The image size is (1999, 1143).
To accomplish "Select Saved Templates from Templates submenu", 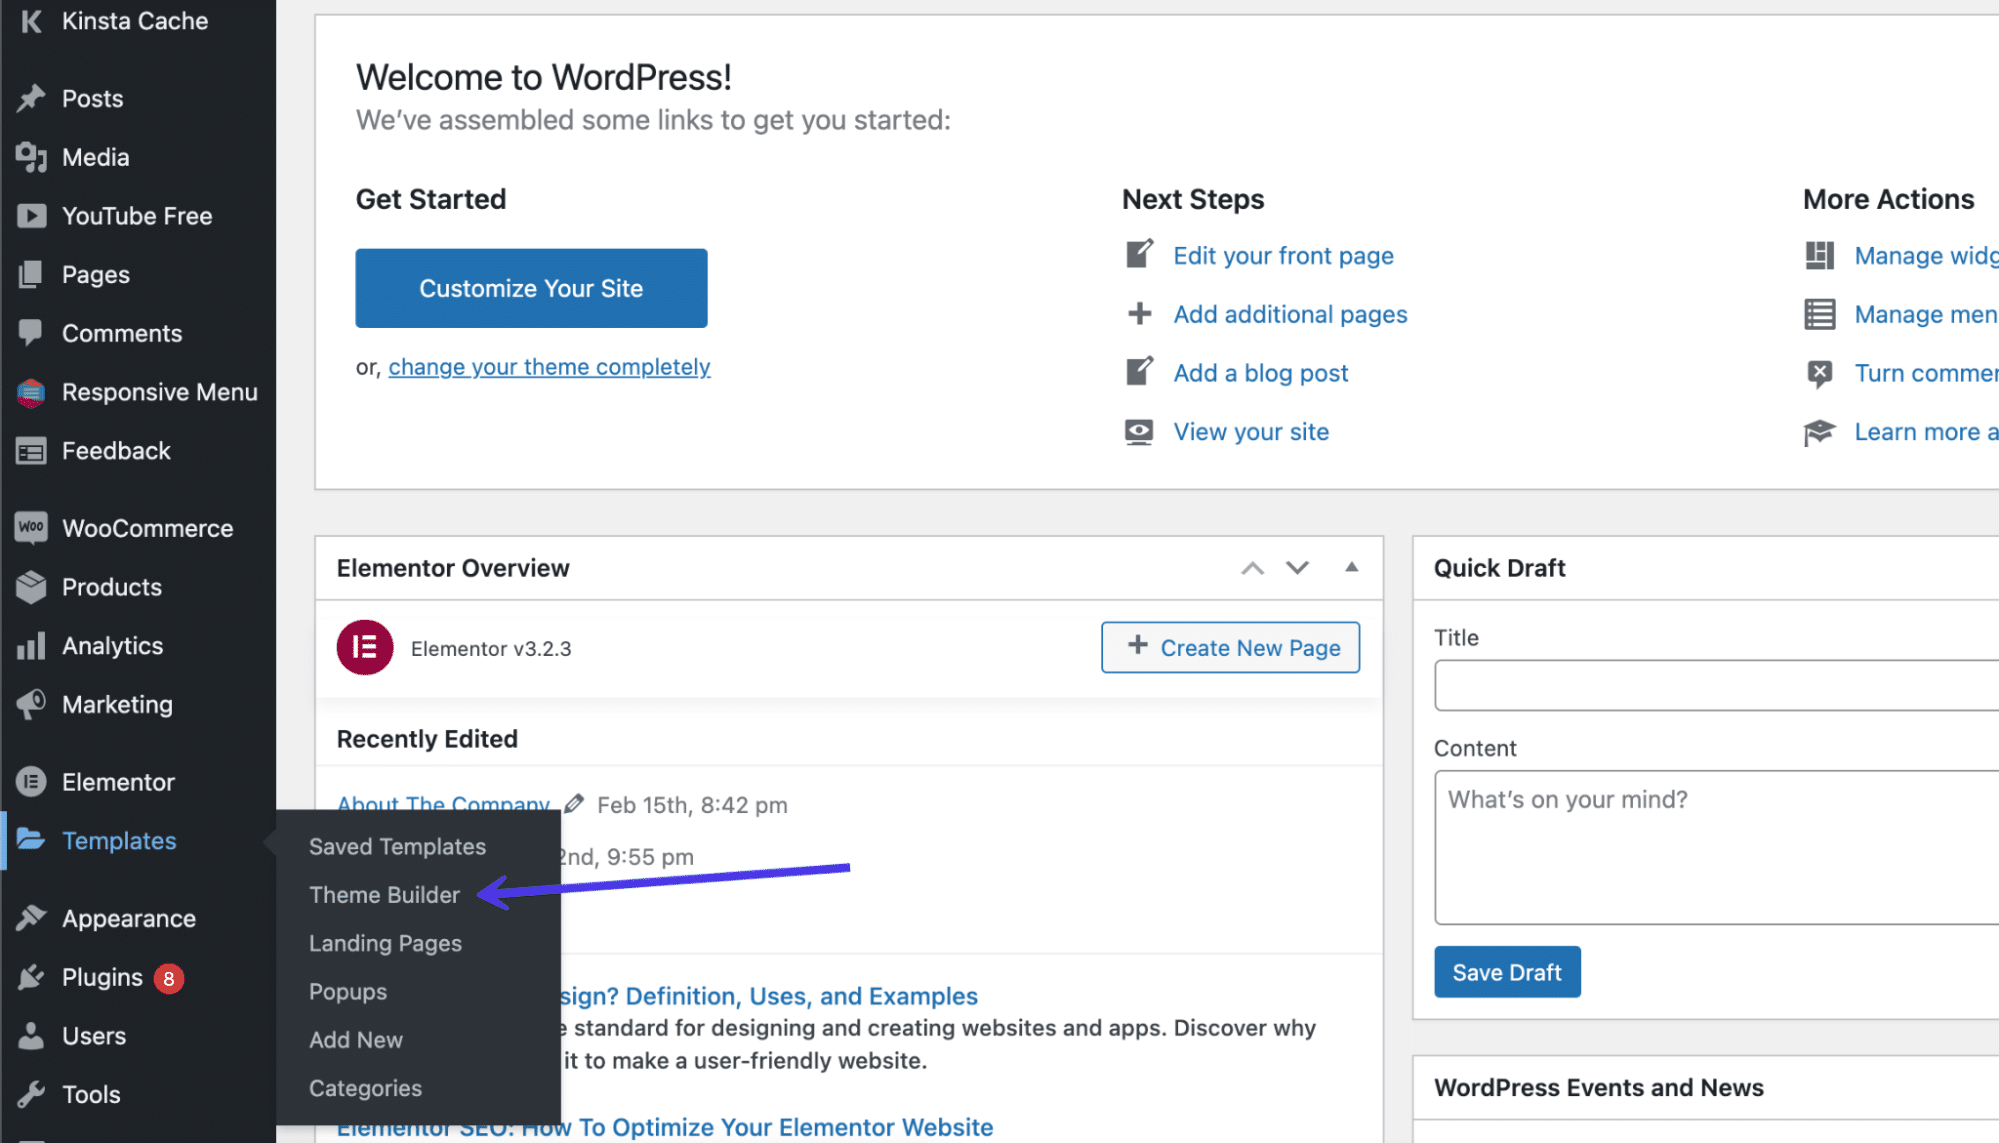I will [397, 847].
